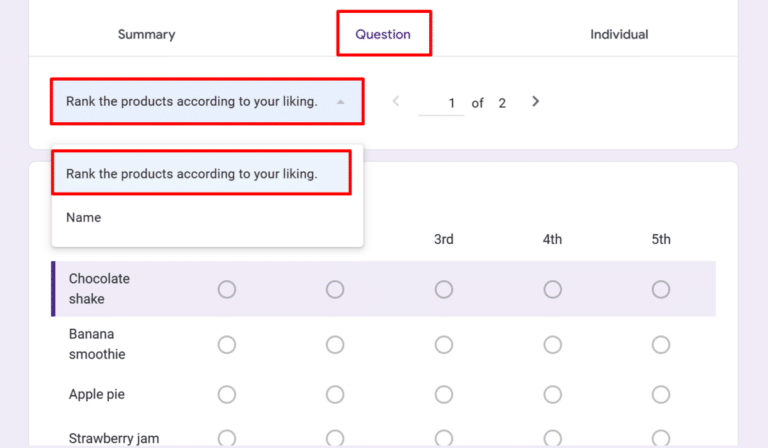
Task: Click the question number input field
Action: [x=441, y=103]
